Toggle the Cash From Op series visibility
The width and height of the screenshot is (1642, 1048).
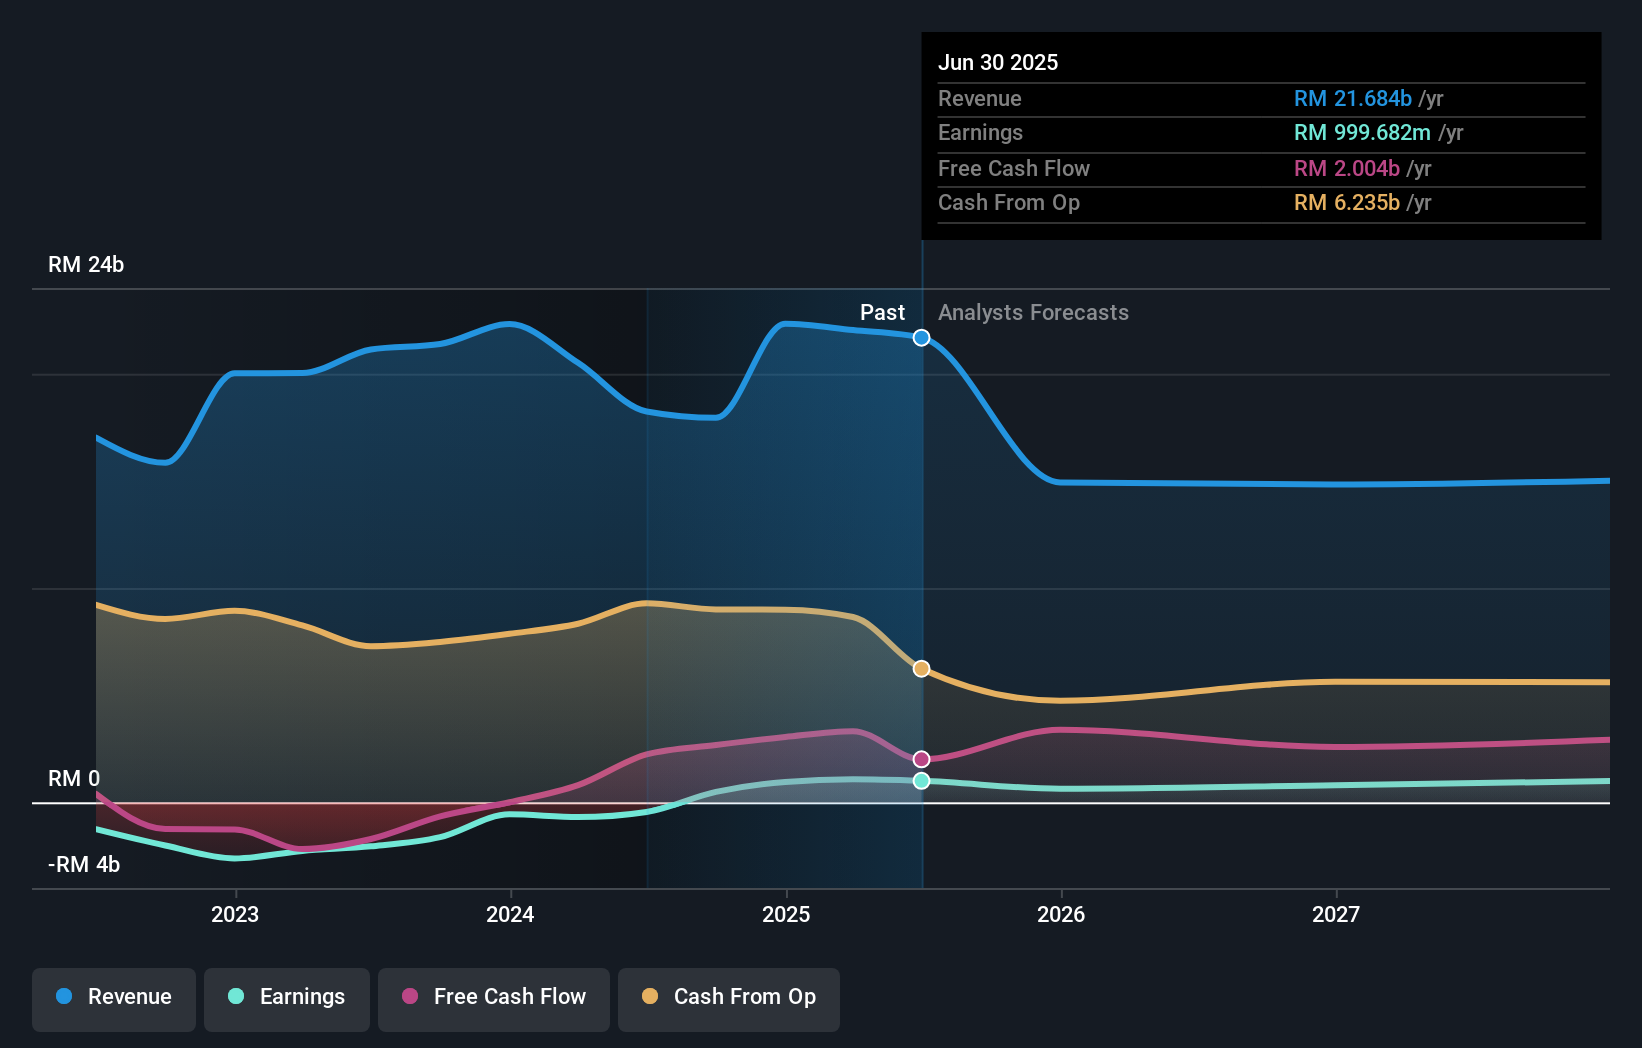728,997
